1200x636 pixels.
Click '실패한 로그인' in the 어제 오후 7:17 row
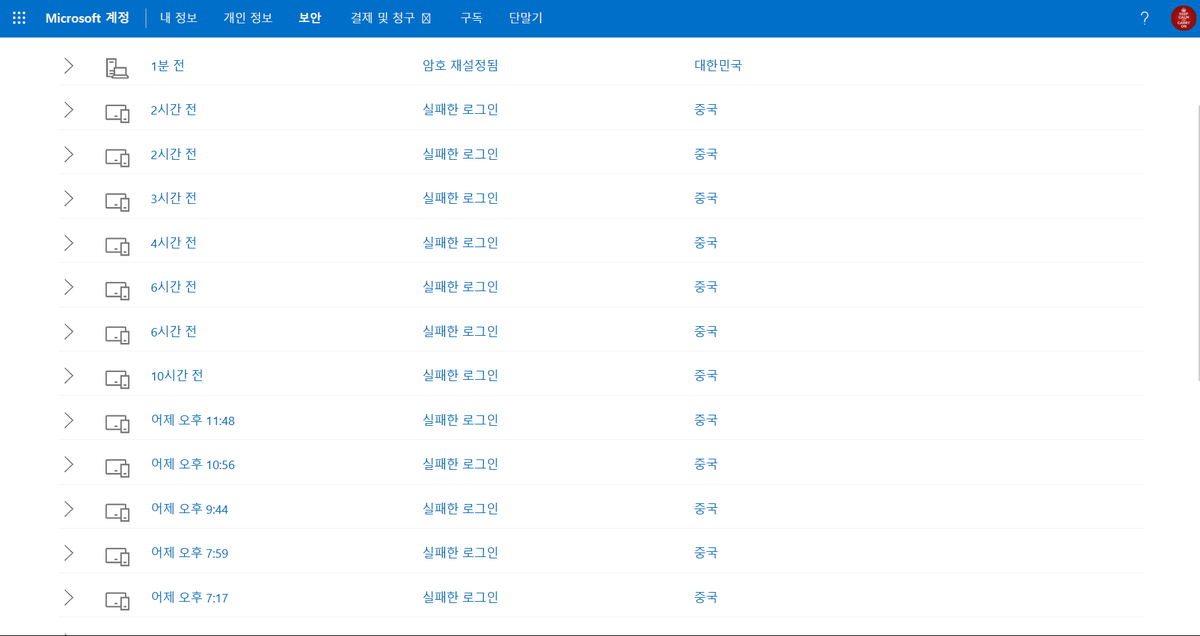tap(460, 597)
